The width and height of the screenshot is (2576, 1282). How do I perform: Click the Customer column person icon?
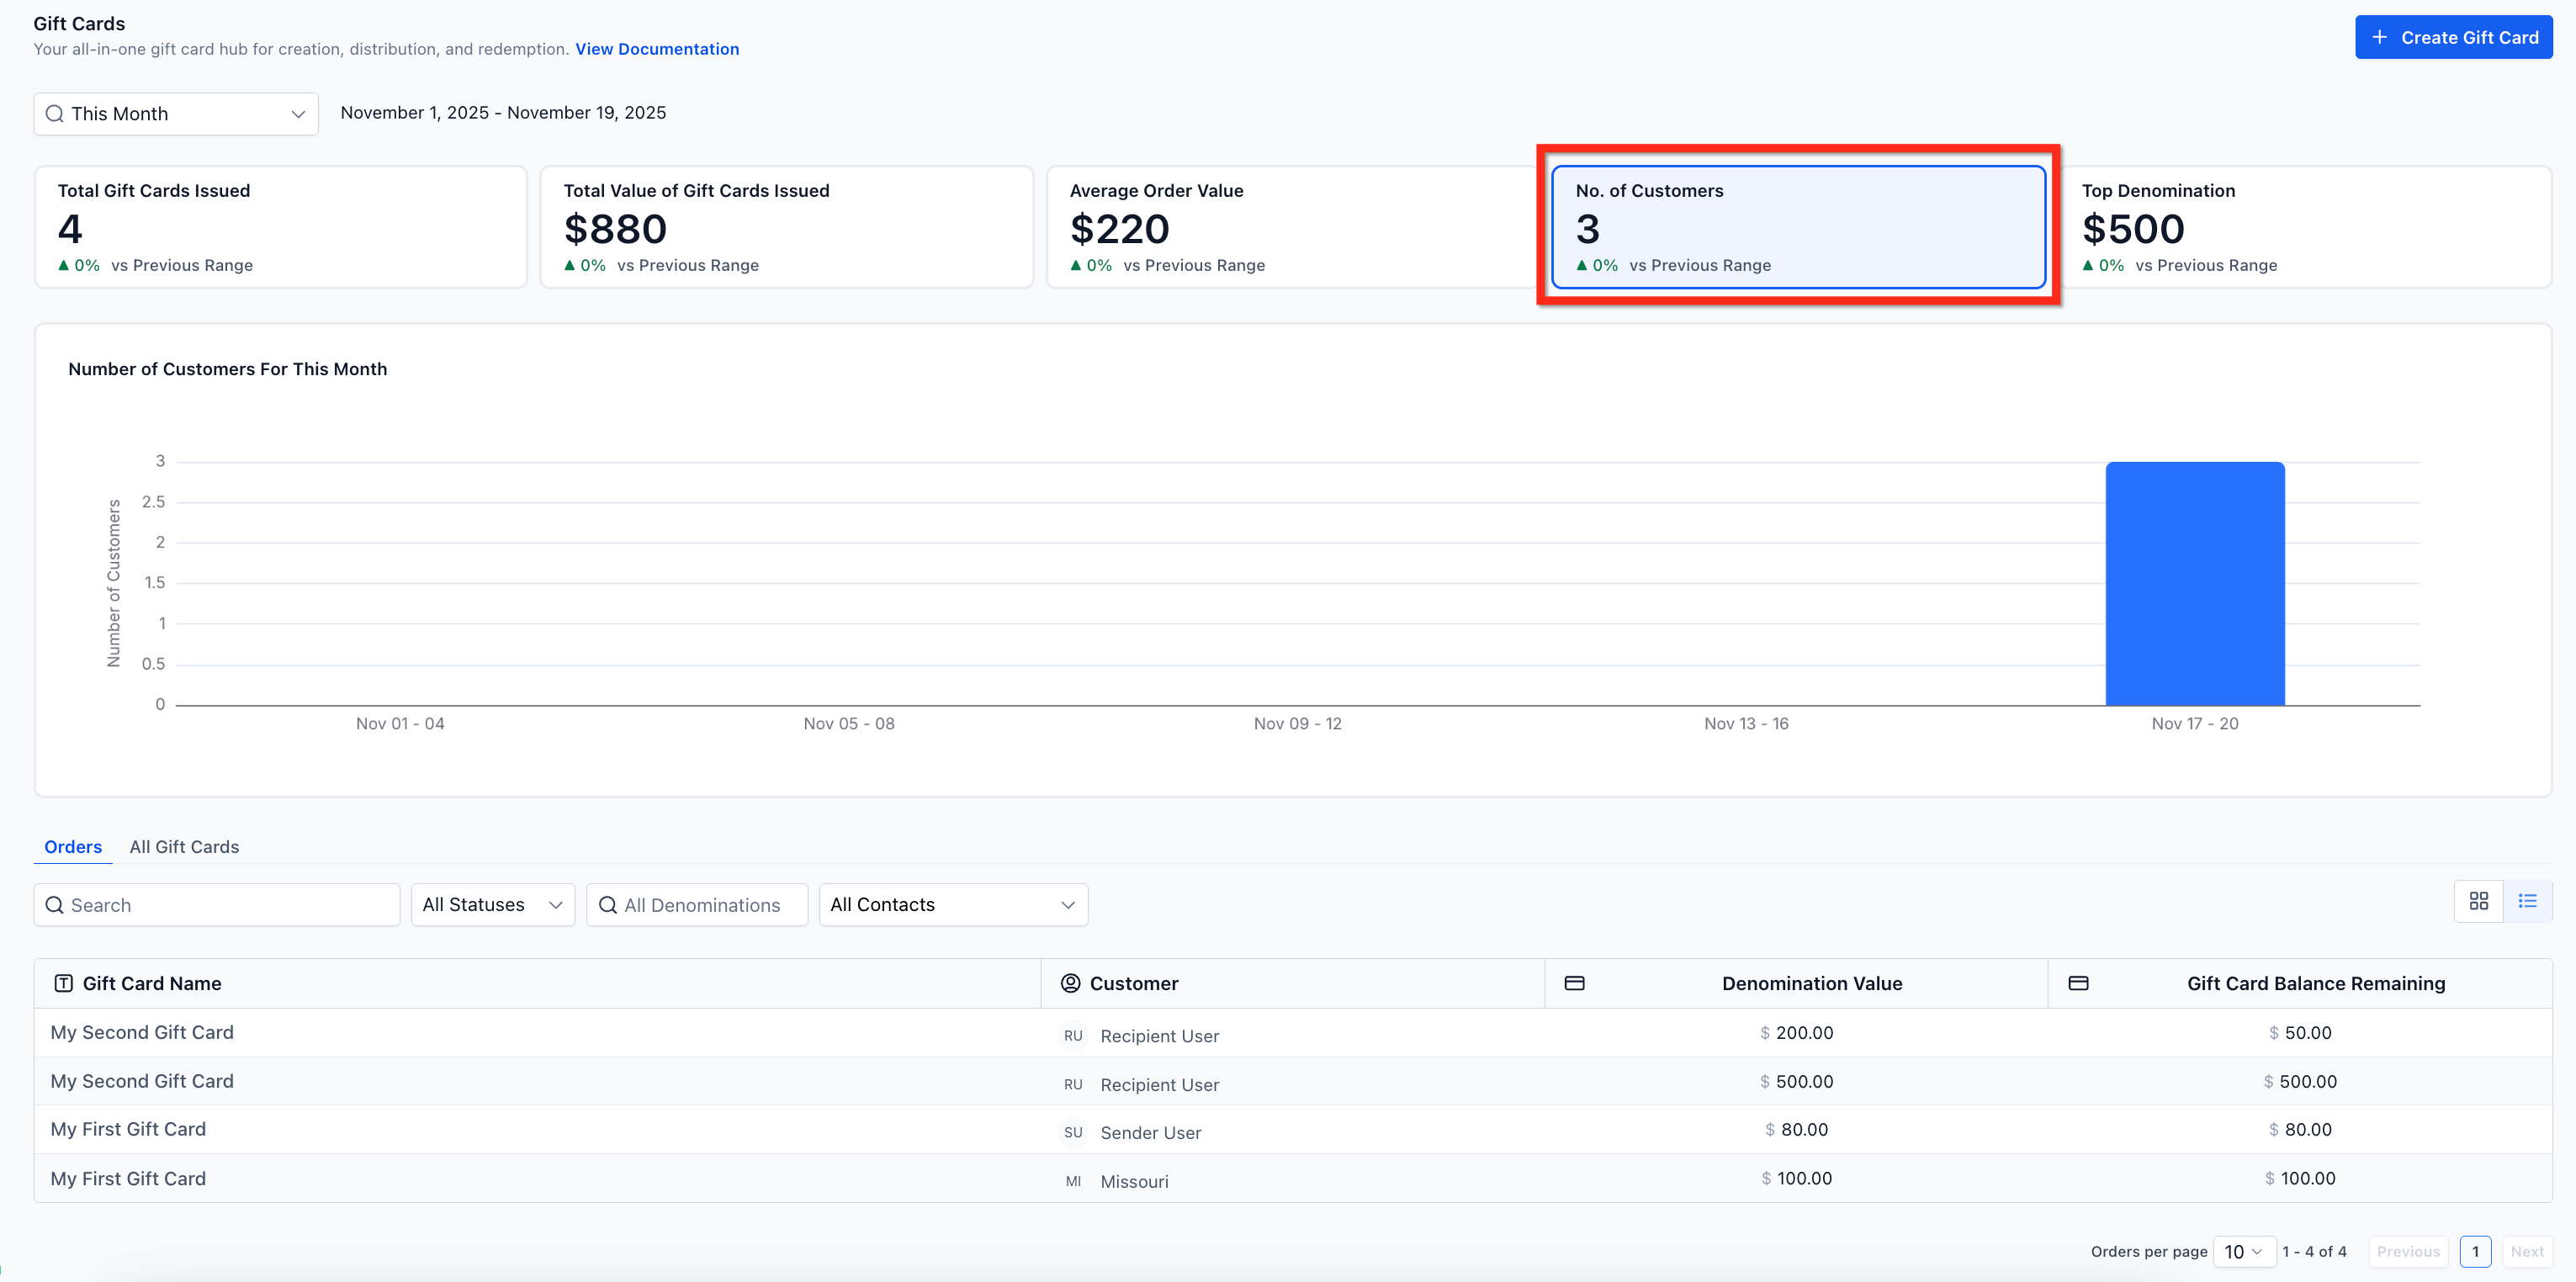point(1070,983)
